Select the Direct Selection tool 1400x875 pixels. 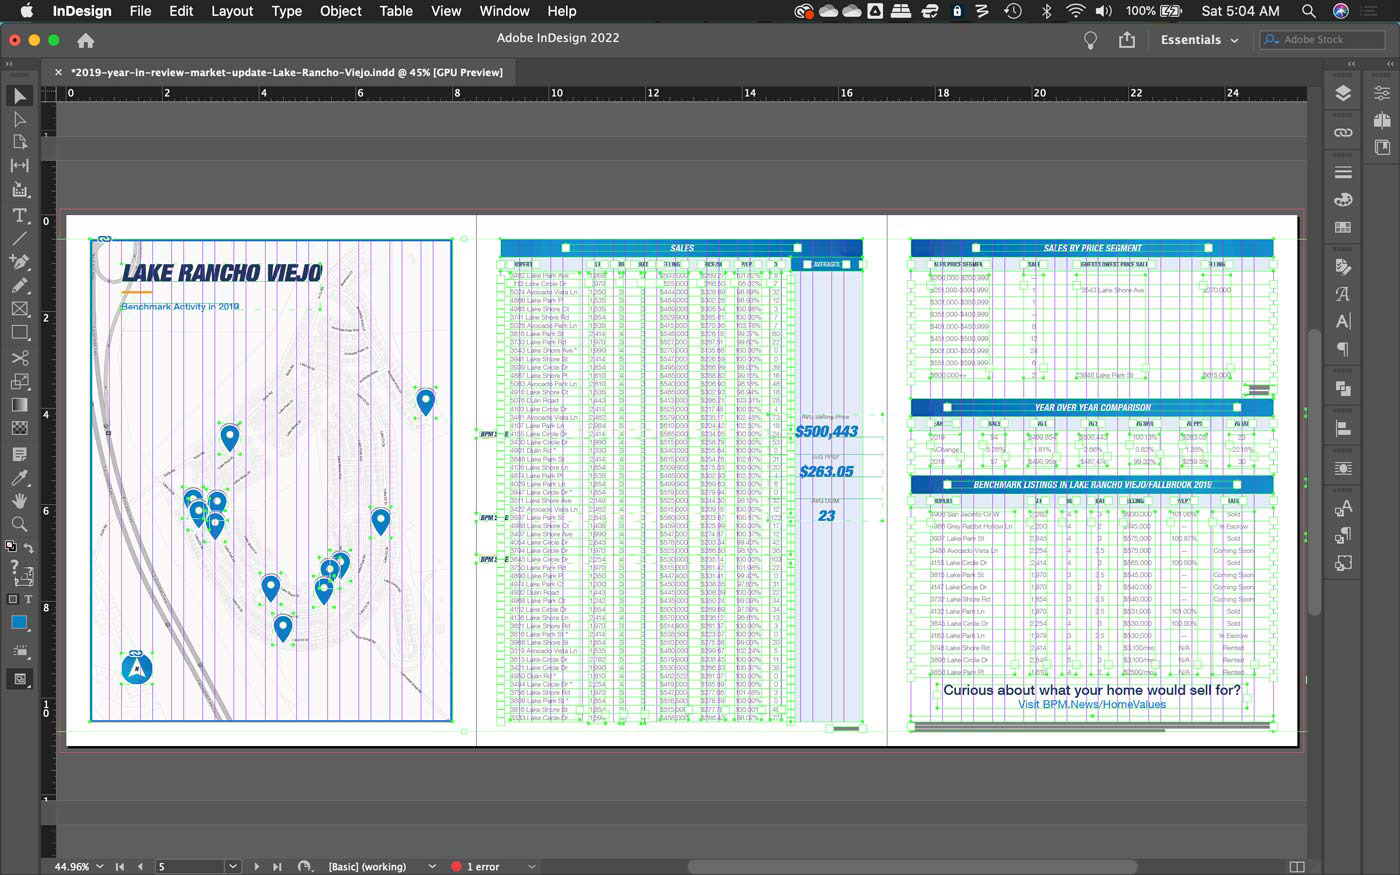click(x=19, y=119)
